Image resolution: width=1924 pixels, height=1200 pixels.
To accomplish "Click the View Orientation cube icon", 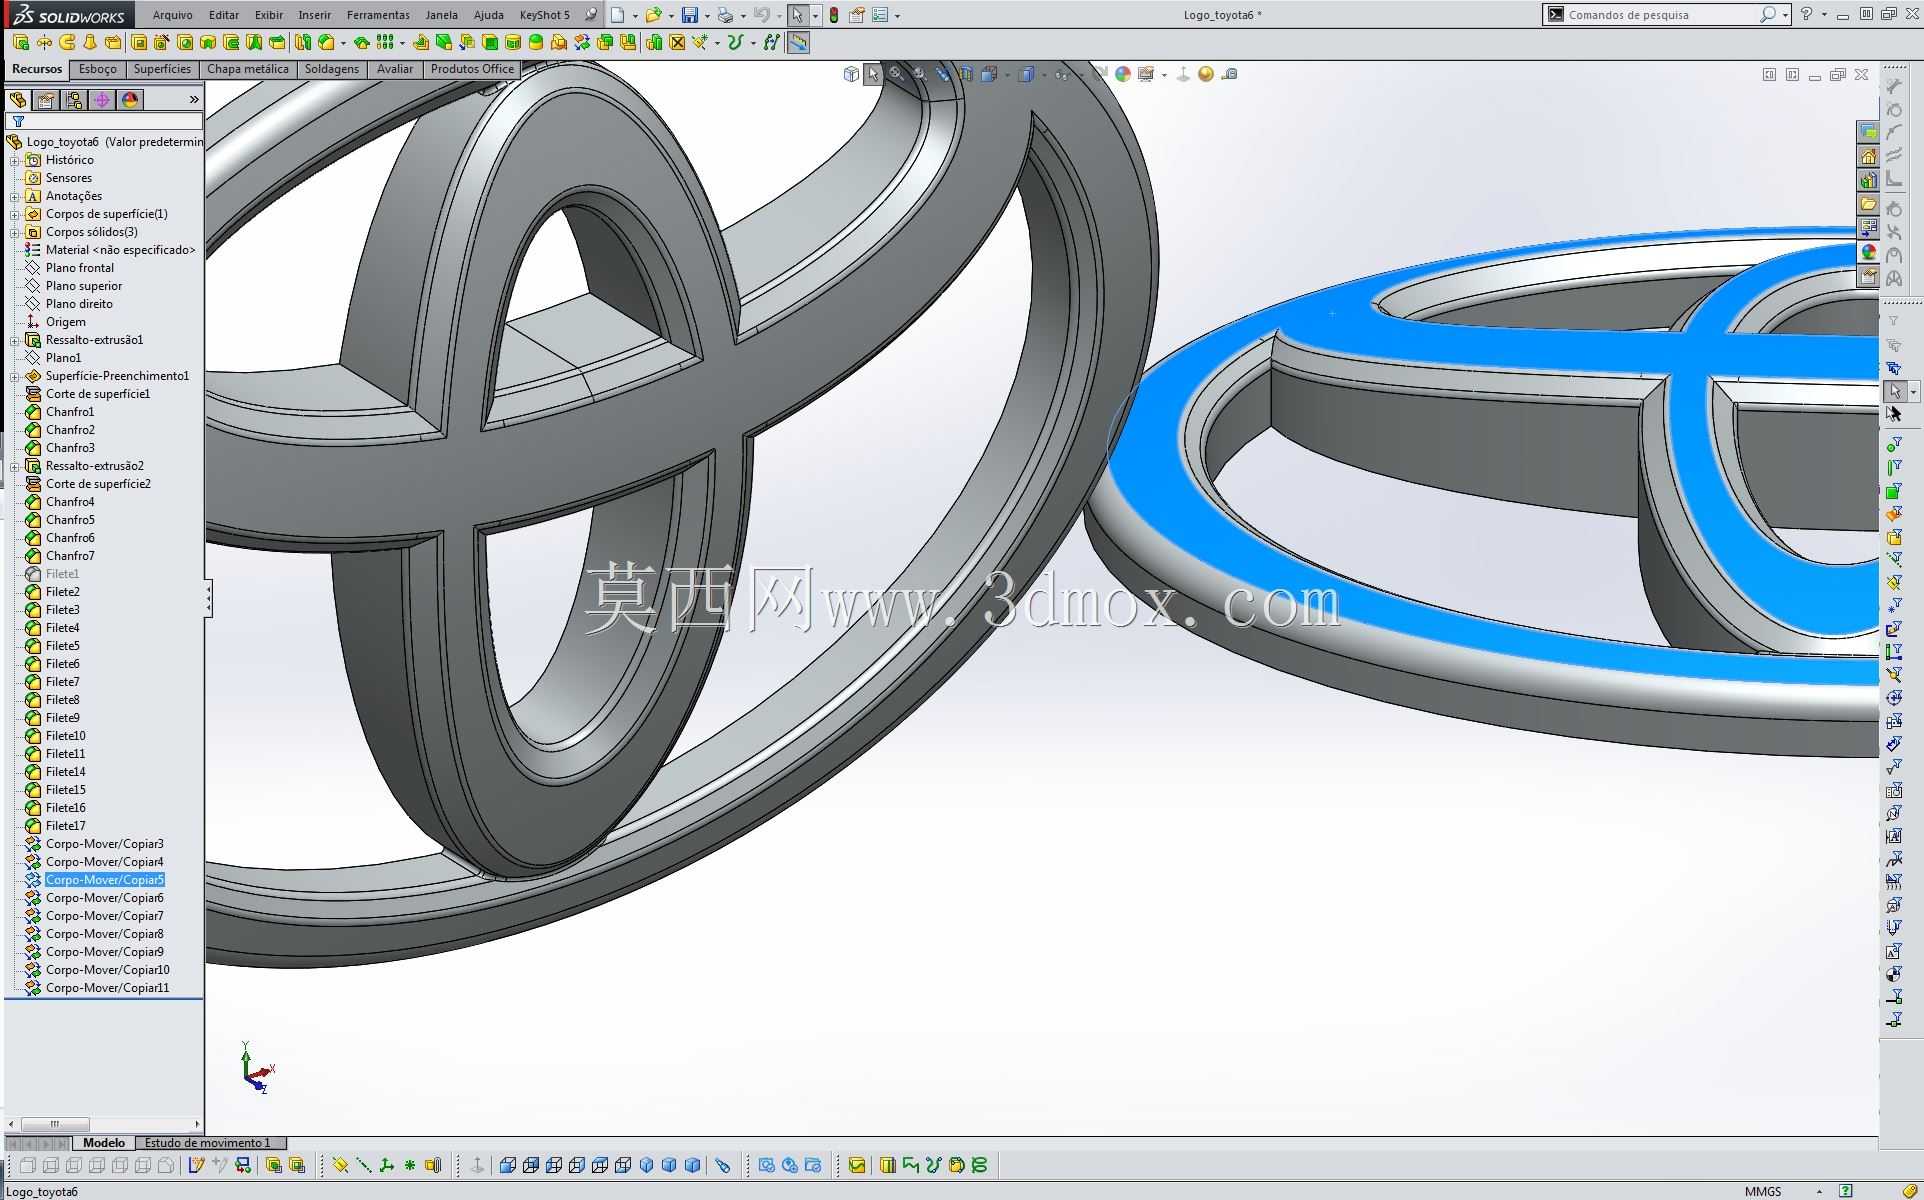I will click(989, 74).
